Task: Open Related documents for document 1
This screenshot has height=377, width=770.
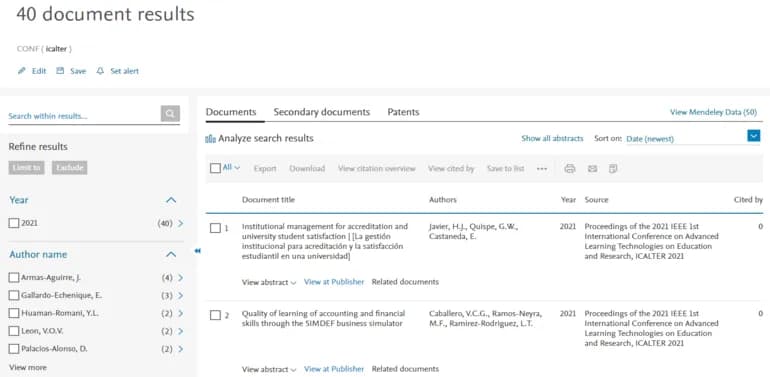Action: click(405, 282)
